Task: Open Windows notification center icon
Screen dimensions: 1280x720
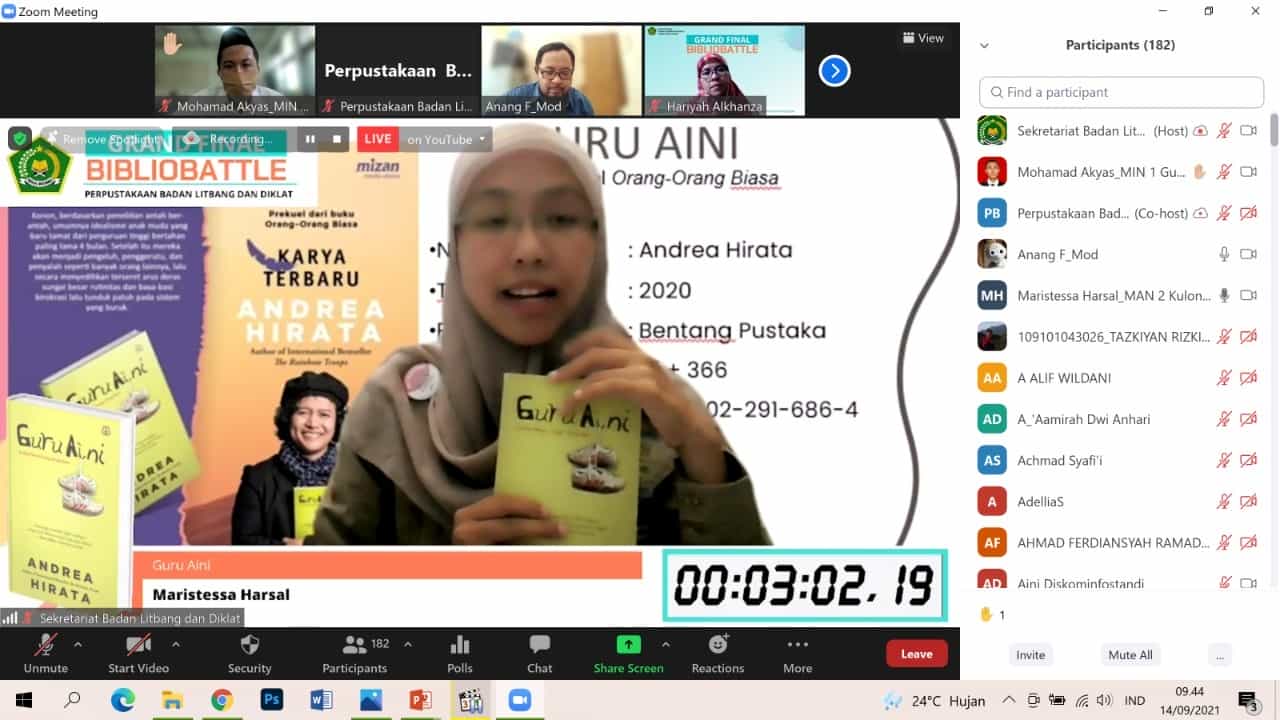Action: coord(1247,700)
